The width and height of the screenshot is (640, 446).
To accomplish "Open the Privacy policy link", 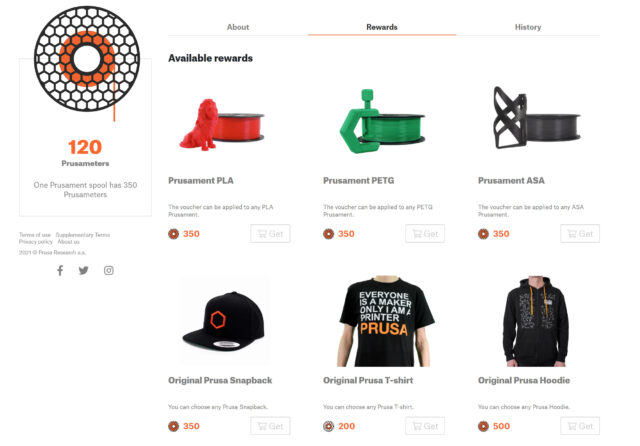I will click(36, 242).
